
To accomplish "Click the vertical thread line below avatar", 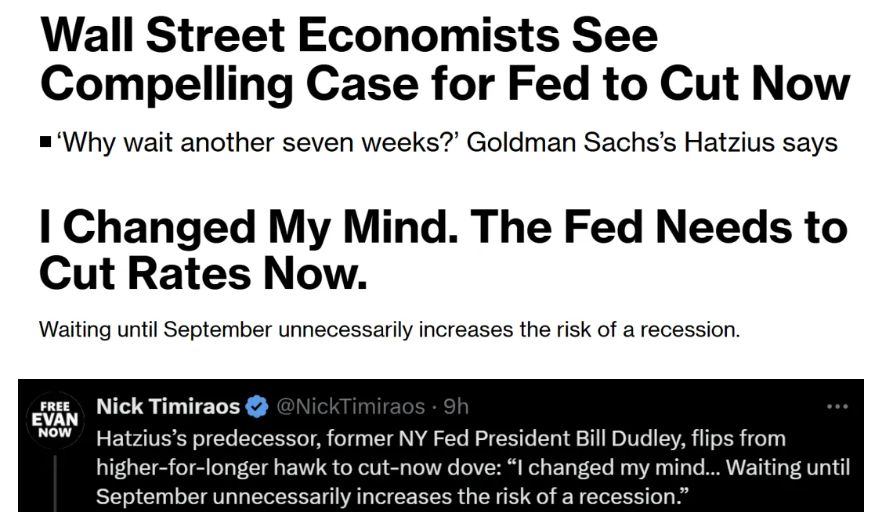I will pos(55,483).
